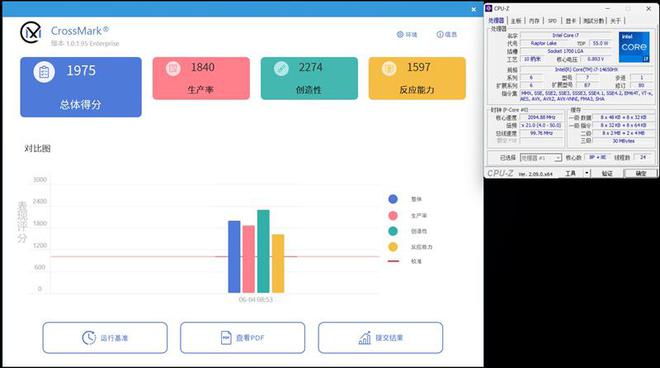Viewport: 660px width, 368px height.
Task: Click the 06-04 08:53 chart date label
Action: click(x=255, y=300)
